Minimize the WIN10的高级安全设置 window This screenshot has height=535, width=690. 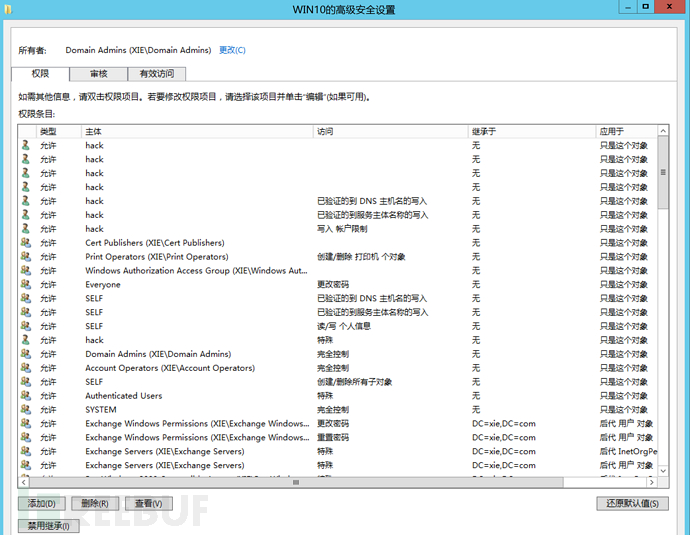628,7
